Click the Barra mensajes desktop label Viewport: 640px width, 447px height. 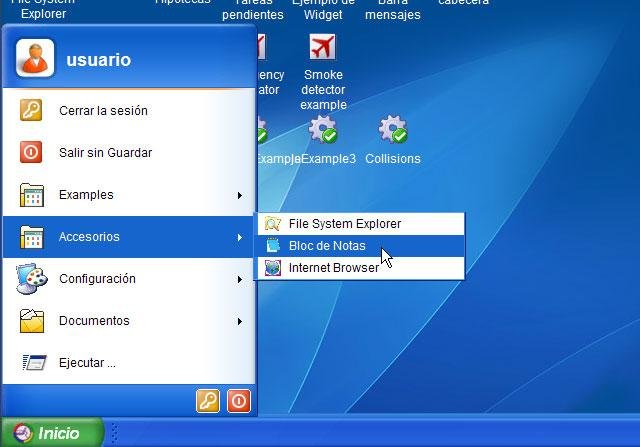click(x=393, y=9)
